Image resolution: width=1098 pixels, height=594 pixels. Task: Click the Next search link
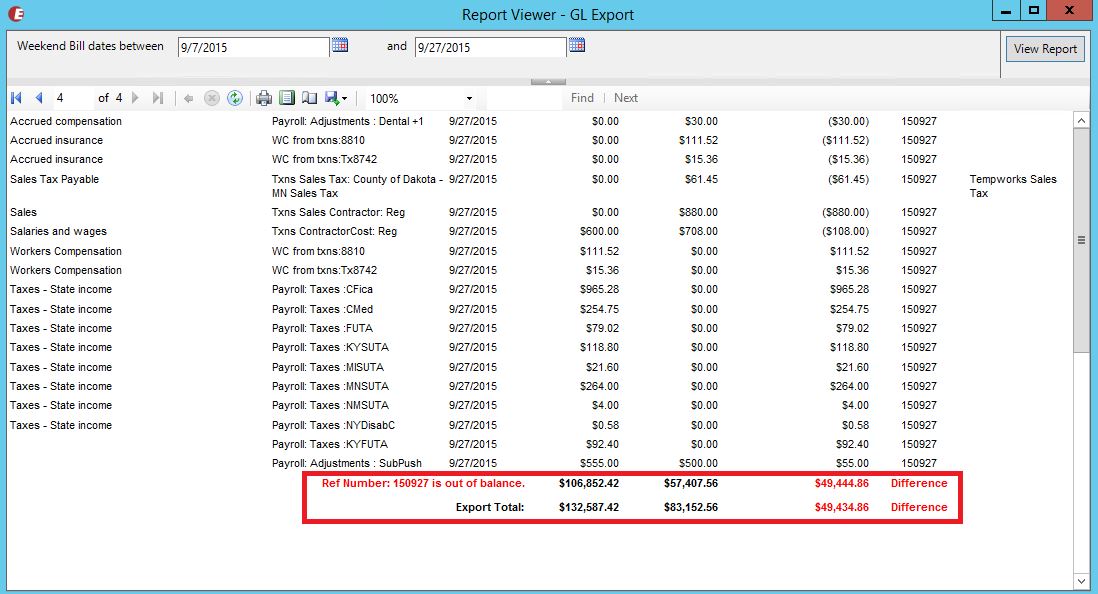click(626, 98)
